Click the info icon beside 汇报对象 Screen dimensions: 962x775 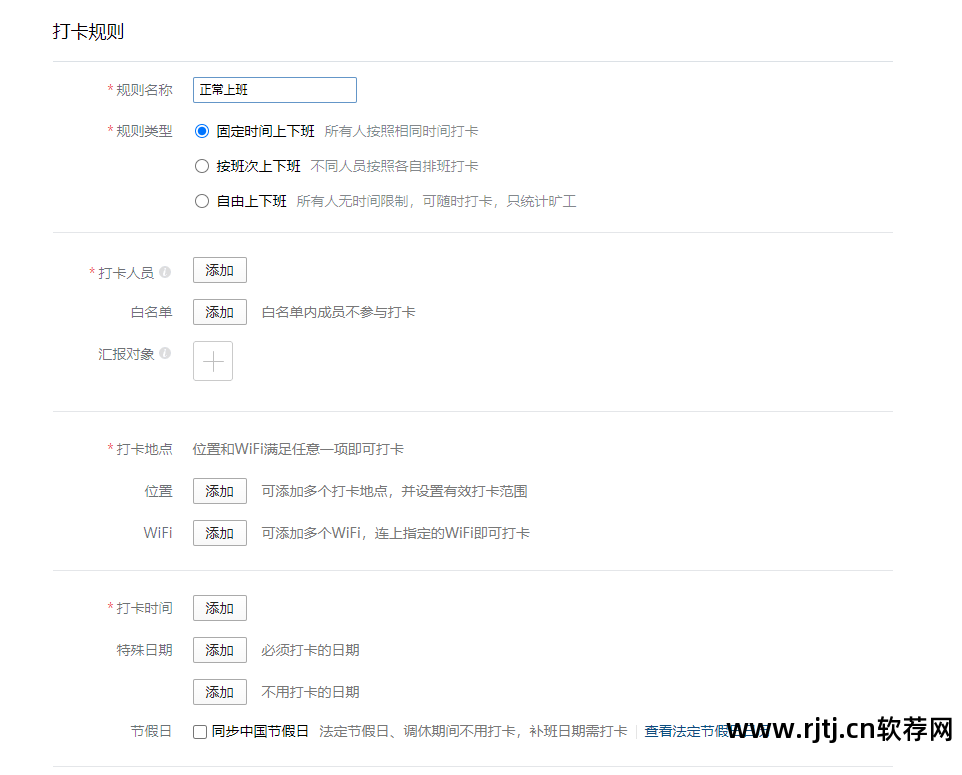click(166, 352)
